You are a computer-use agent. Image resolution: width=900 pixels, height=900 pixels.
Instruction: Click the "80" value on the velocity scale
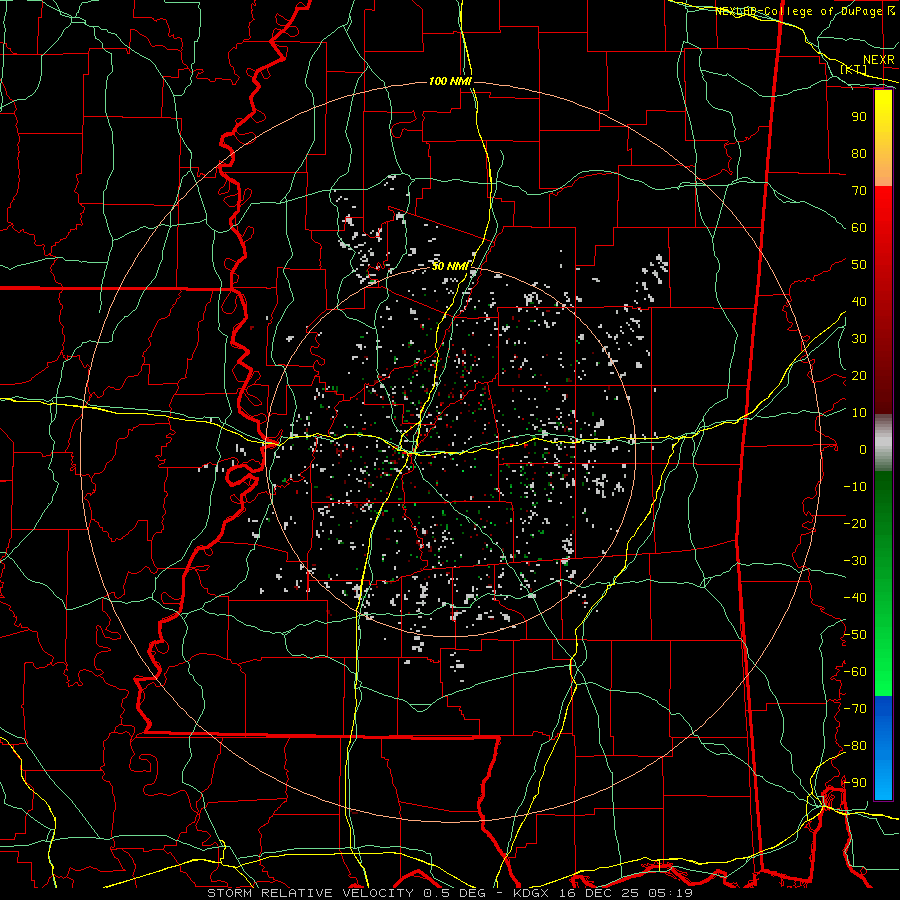point(859,153)
